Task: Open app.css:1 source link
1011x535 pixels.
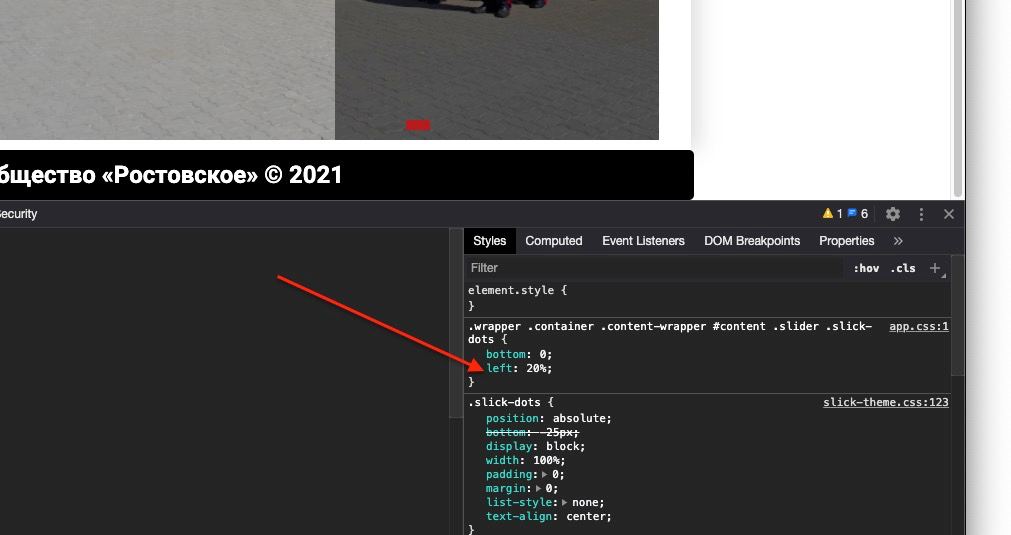Action: [x=919, y=326]
